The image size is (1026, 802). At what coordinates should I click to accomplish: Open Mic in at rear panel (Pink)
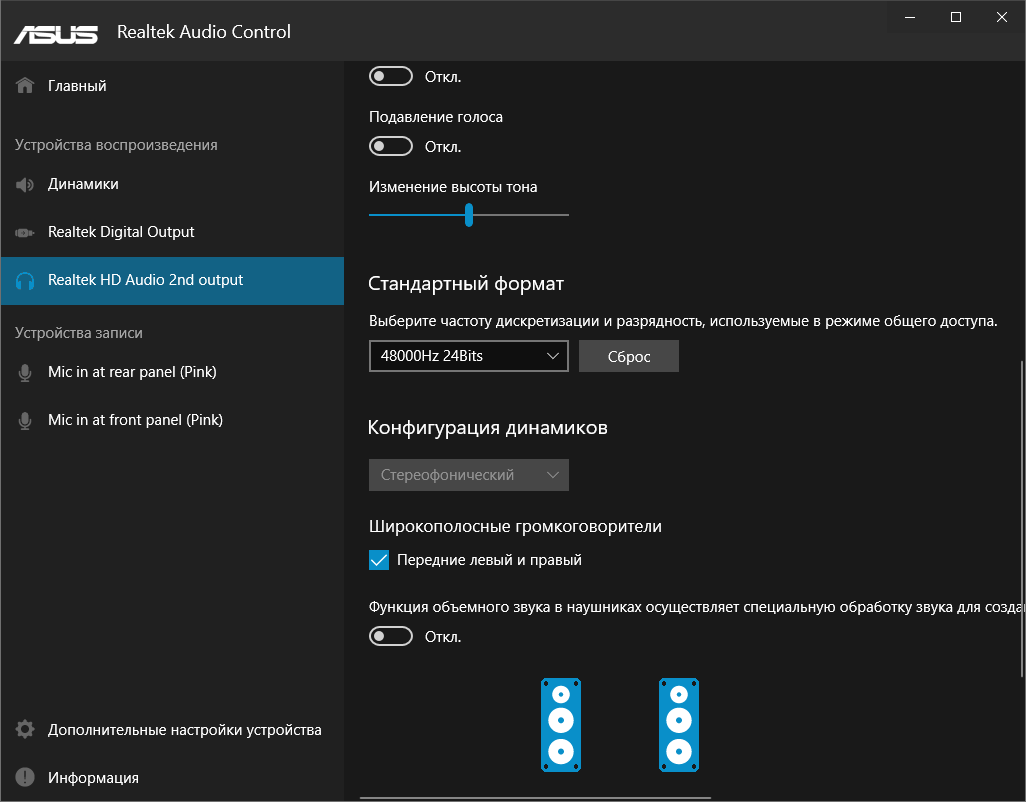click(132, 372)
